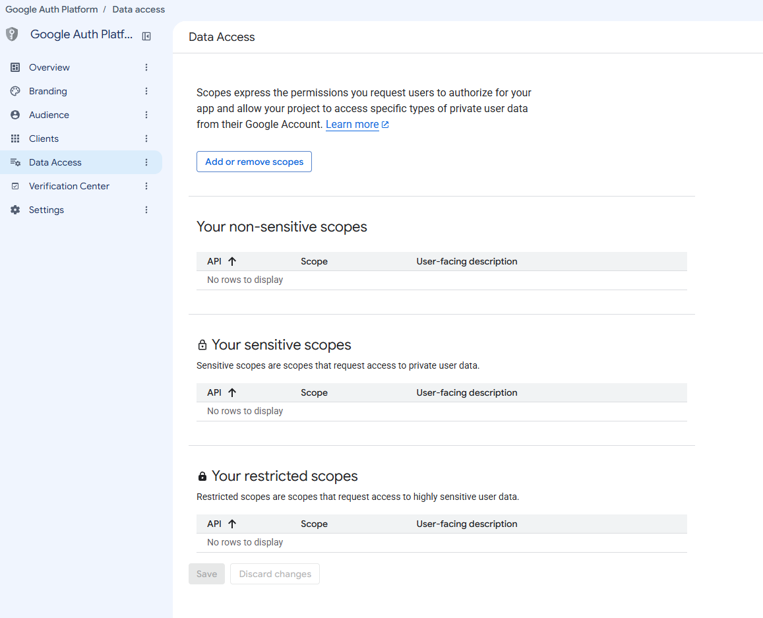Click the Save button
This screenshot has width=763, height=618.
point(207,574)
